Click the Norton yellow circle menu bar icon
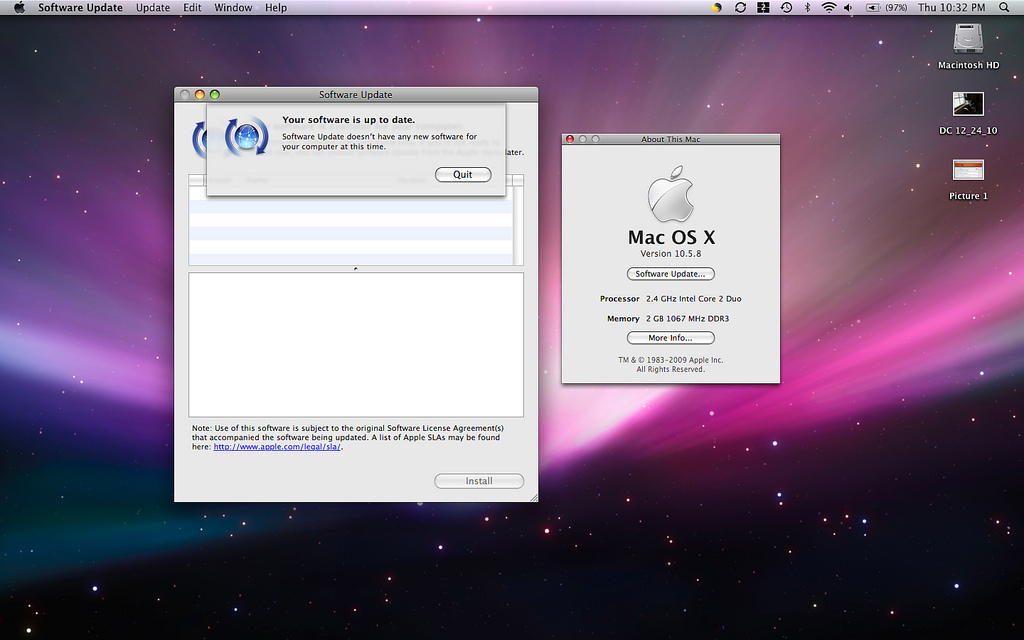 click(716, 8)
